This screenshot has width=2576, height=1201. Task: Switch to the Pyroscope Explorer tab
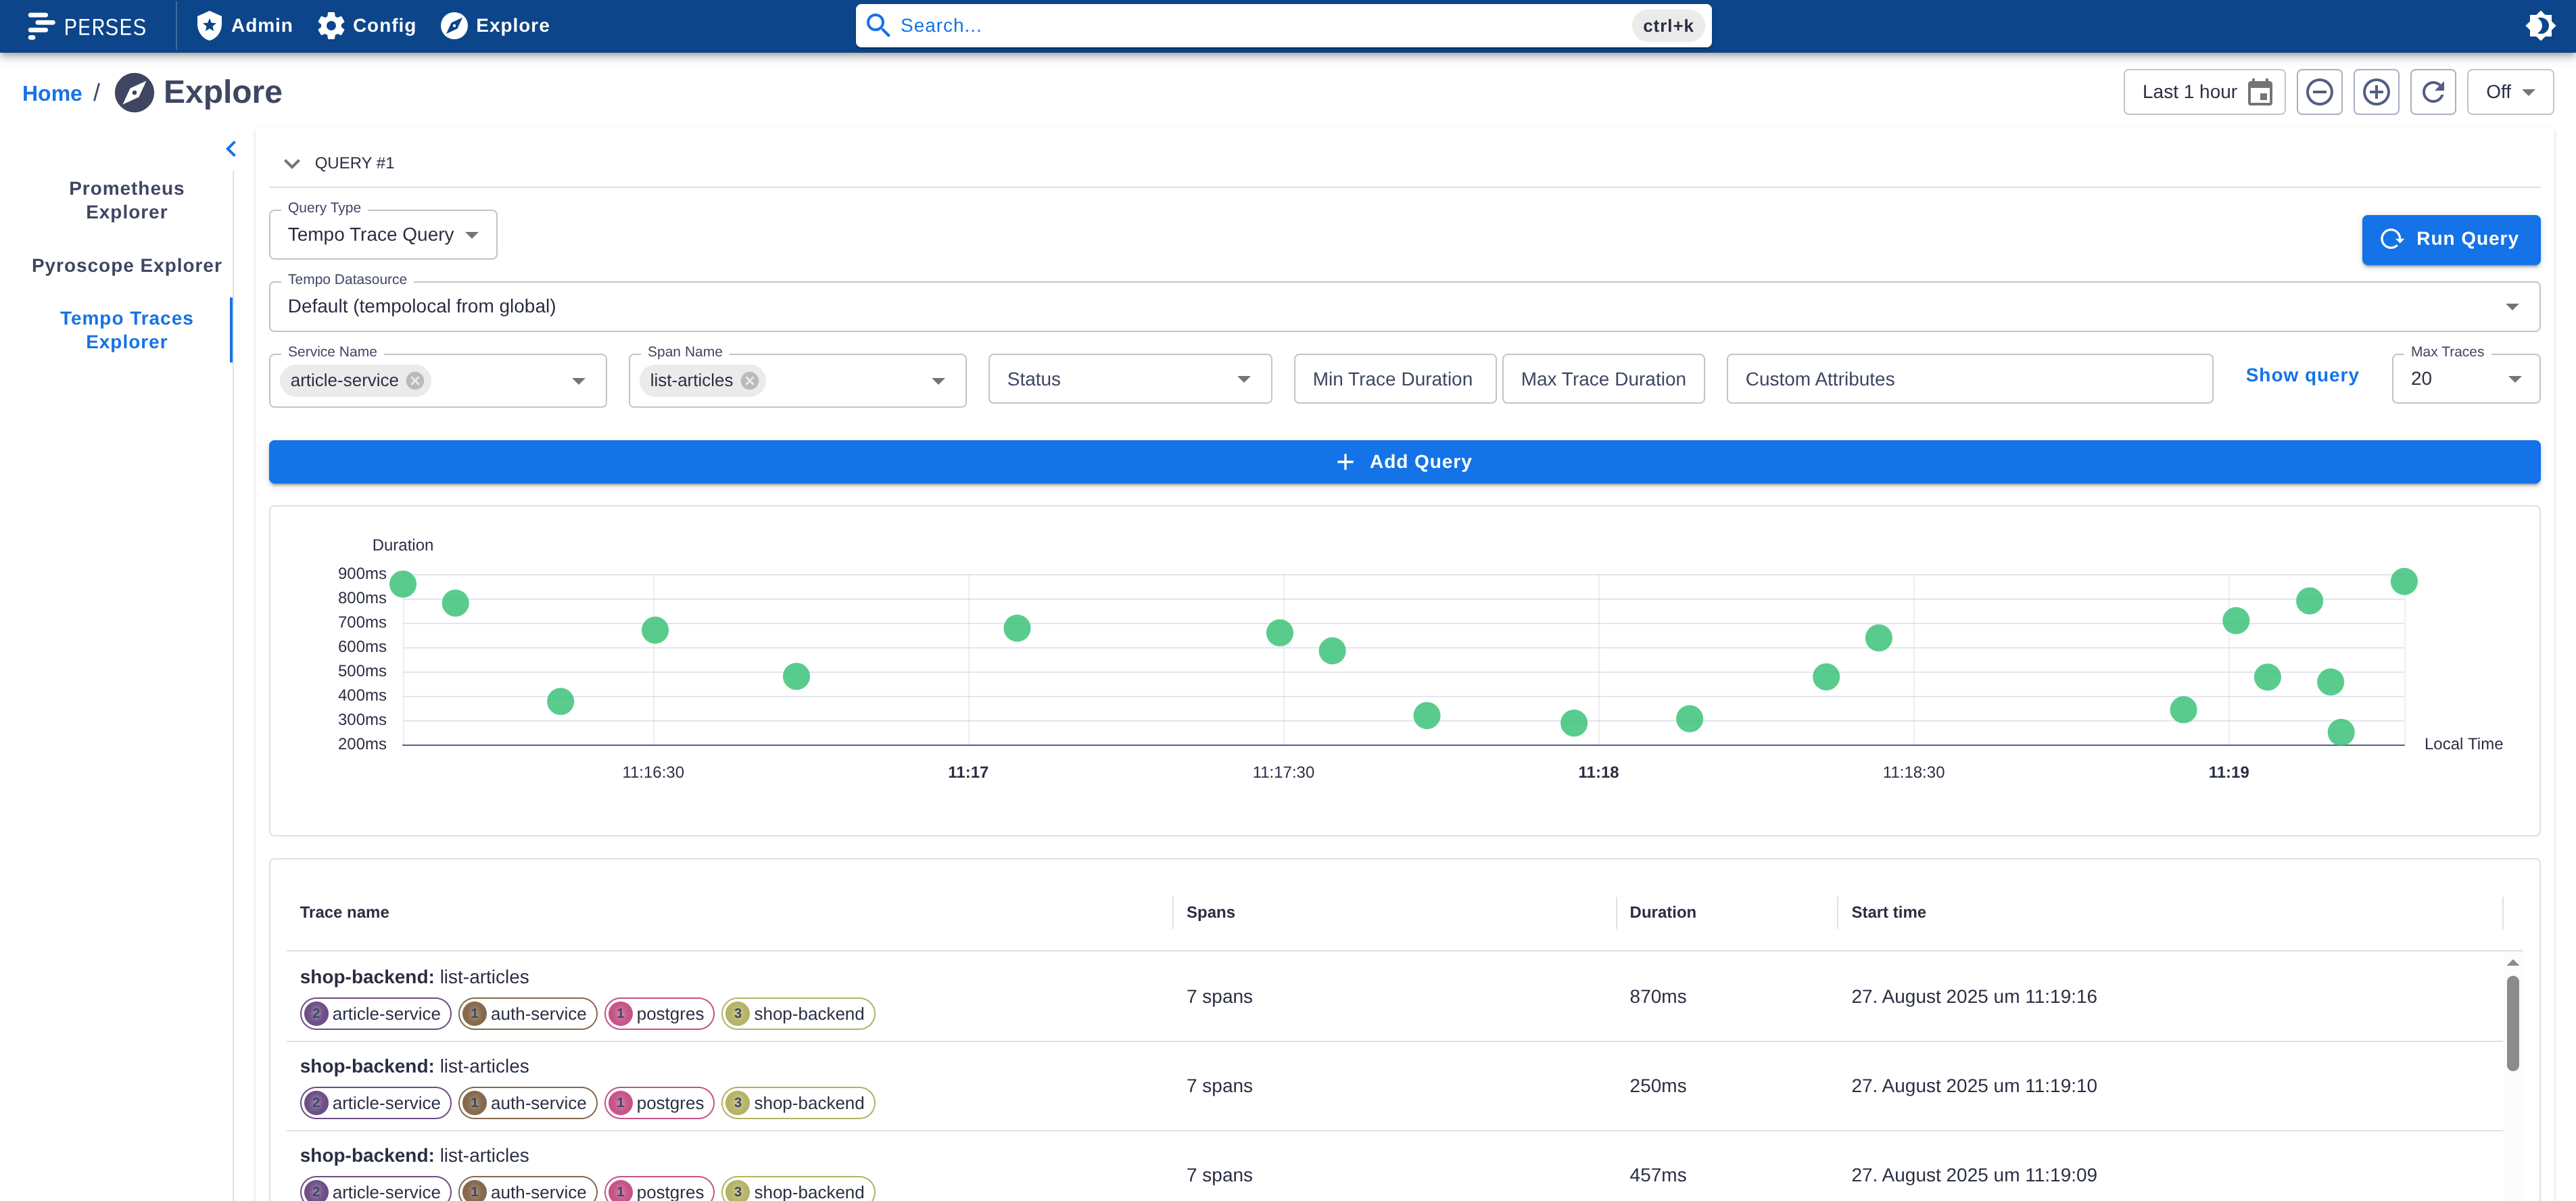pyautogui.click(x=126, y=265)
